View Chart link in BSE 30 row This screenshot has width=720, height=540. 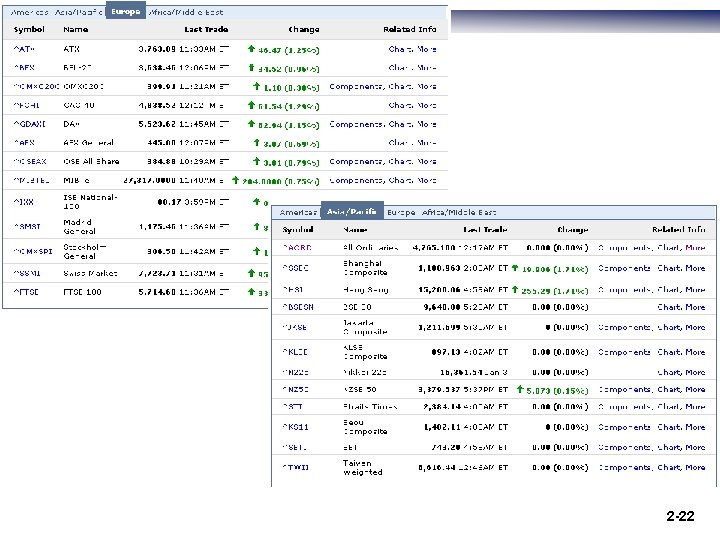point(669,307)
